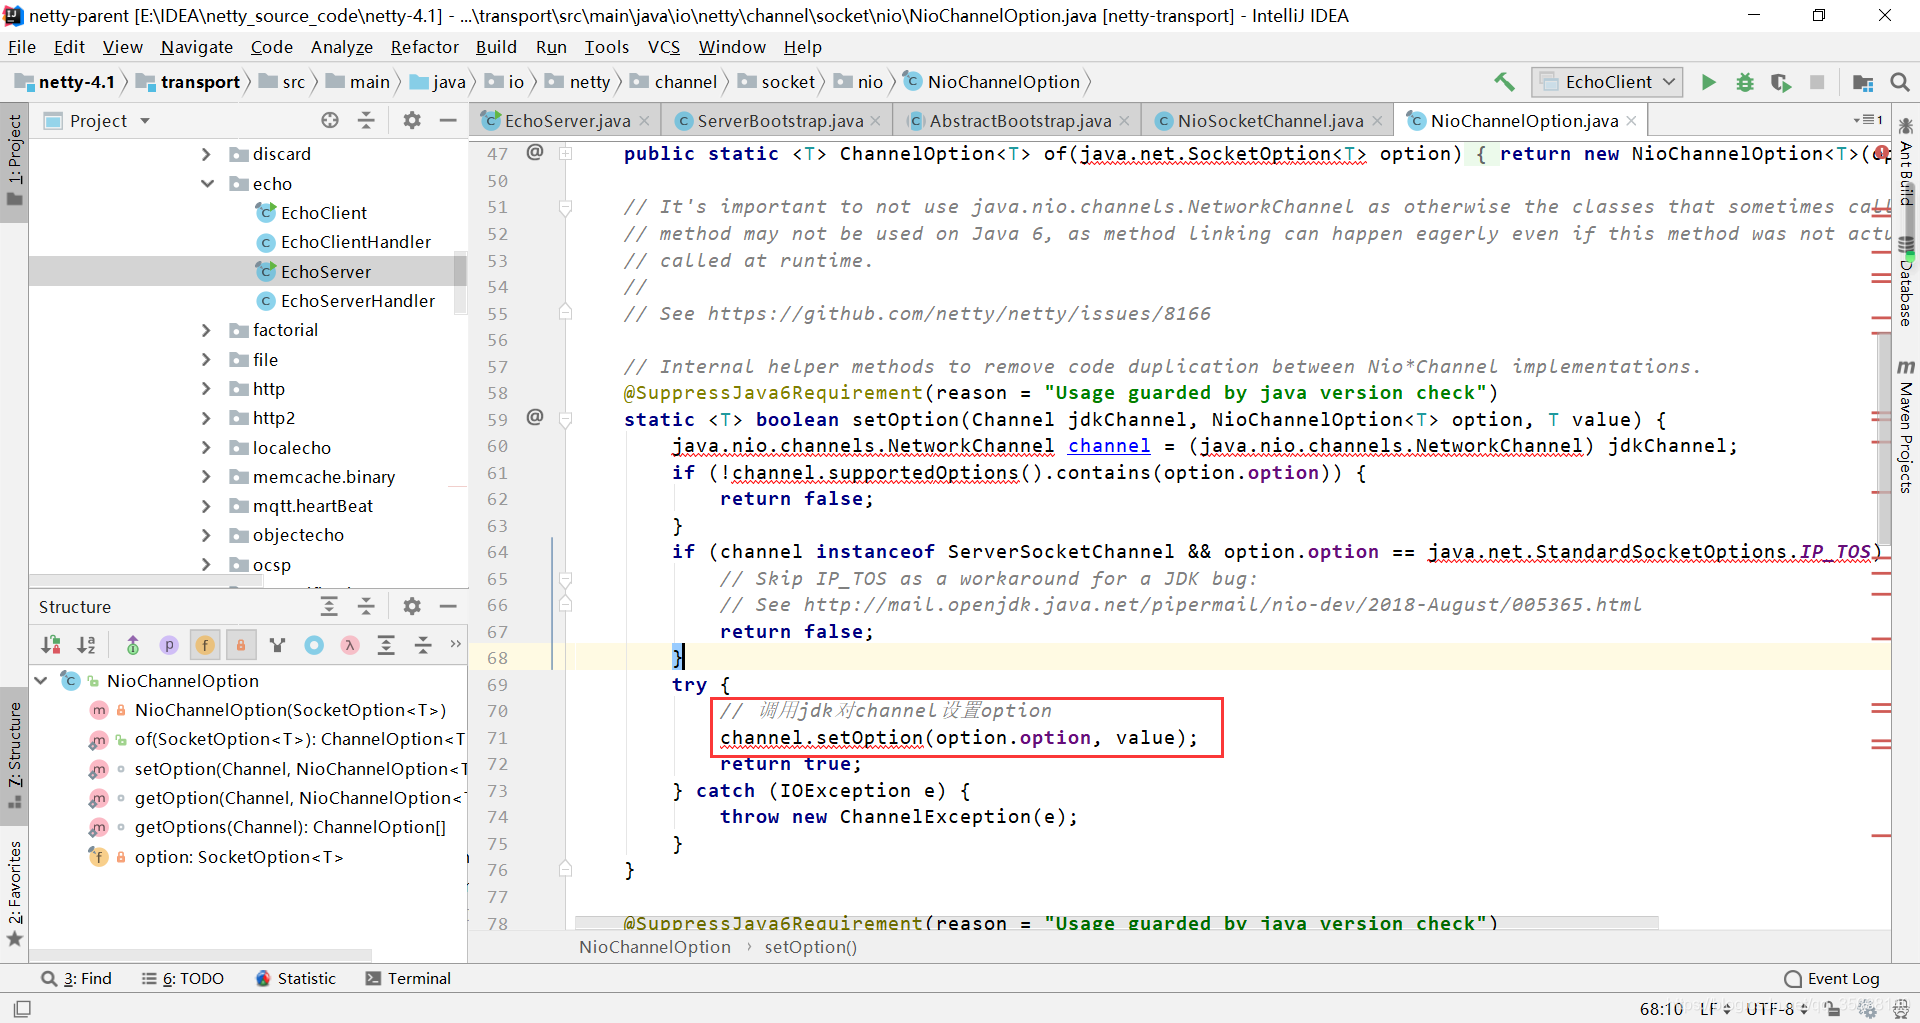
Task: Toggle Show Fields in Structure
Action: click(x=205, y=645)
